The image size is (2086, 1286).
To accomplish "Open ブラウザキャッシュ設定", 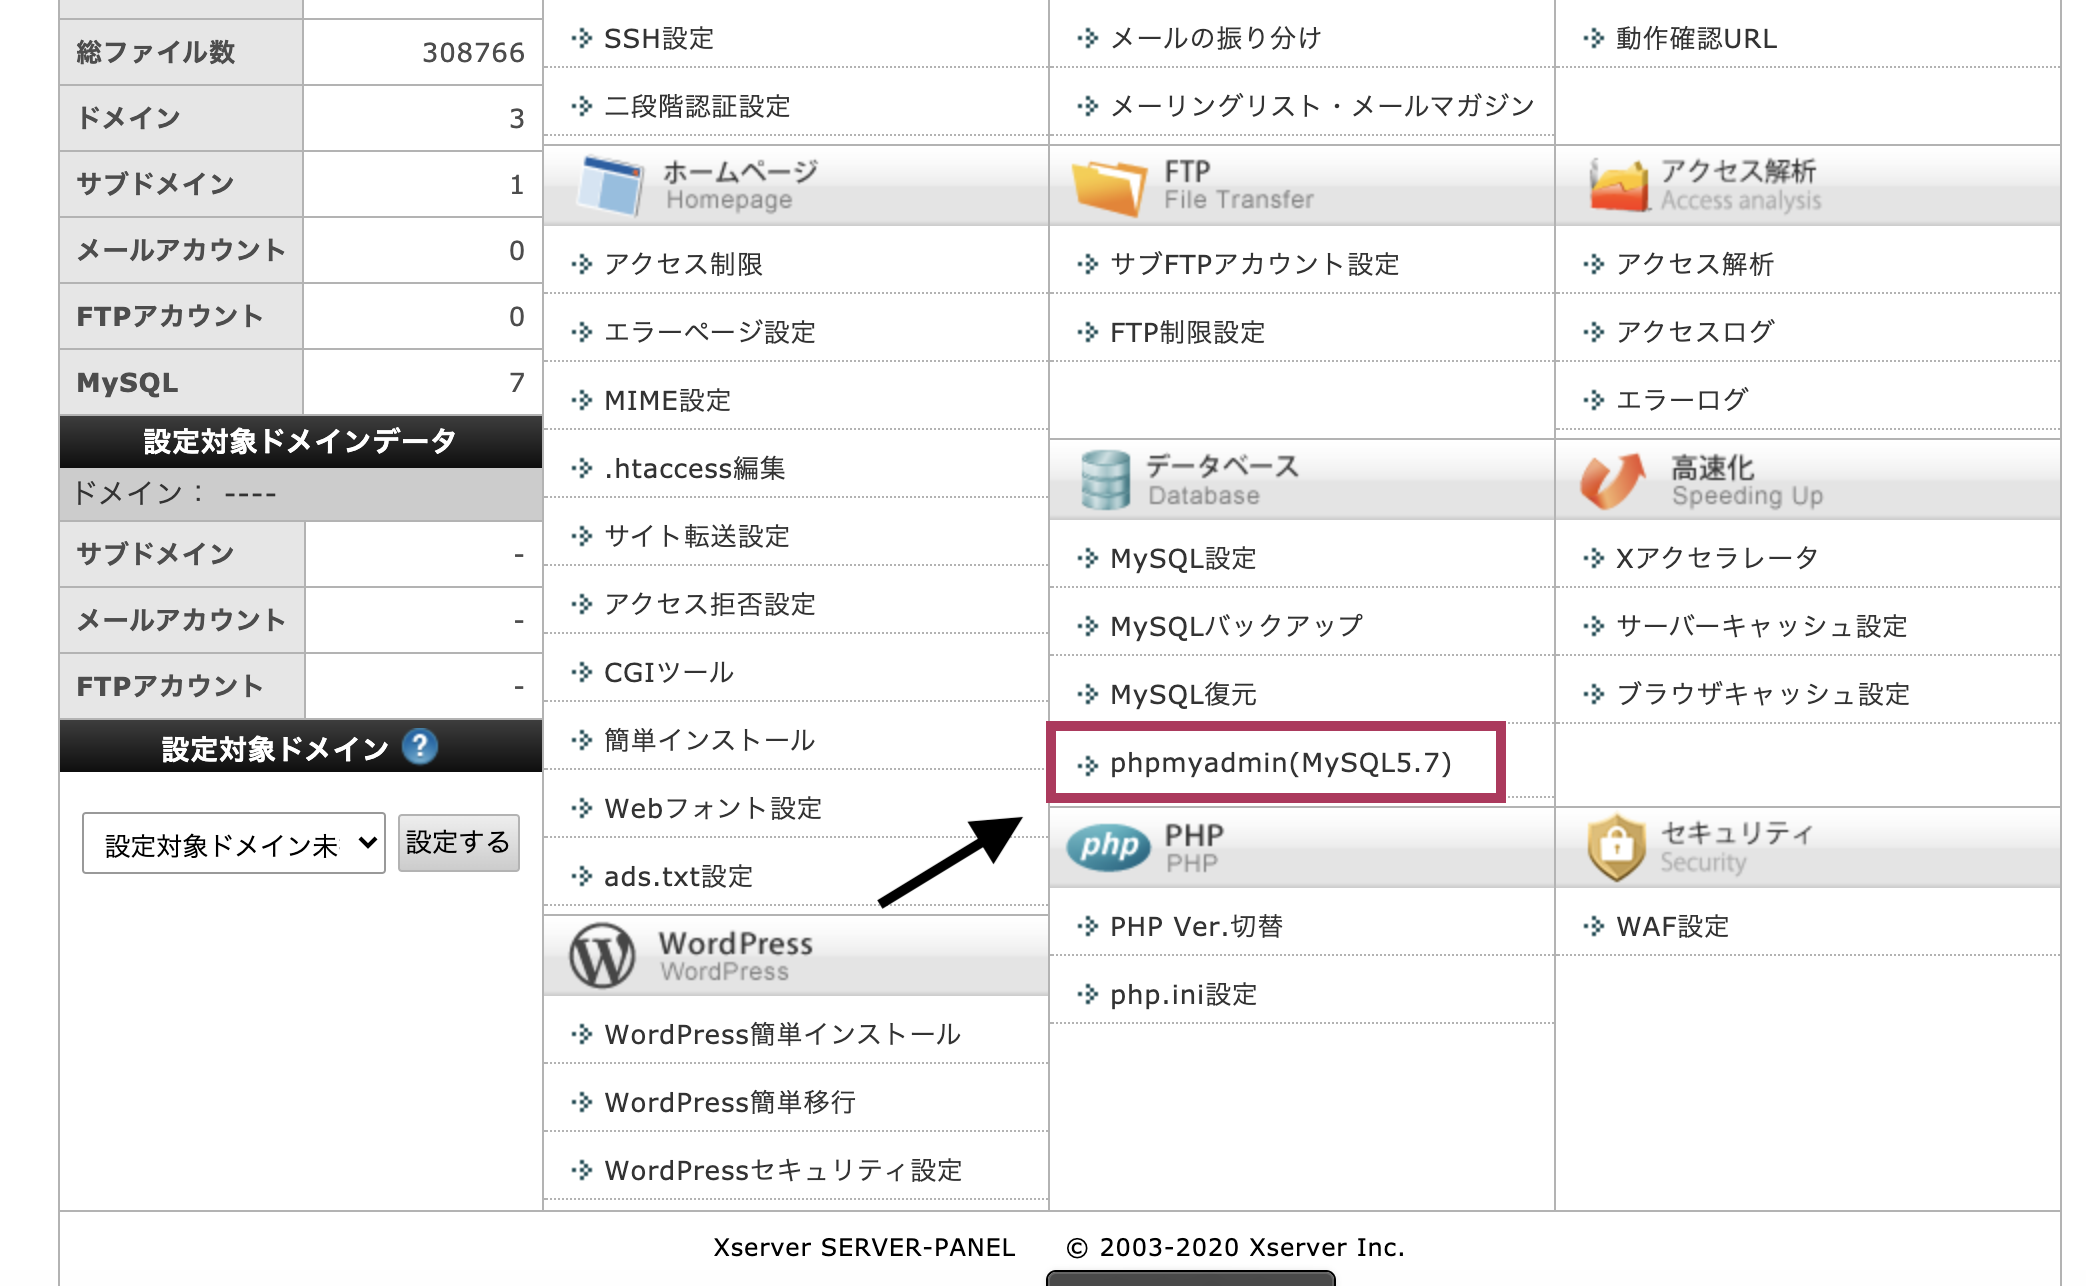I will click(x=1763, y=694).
